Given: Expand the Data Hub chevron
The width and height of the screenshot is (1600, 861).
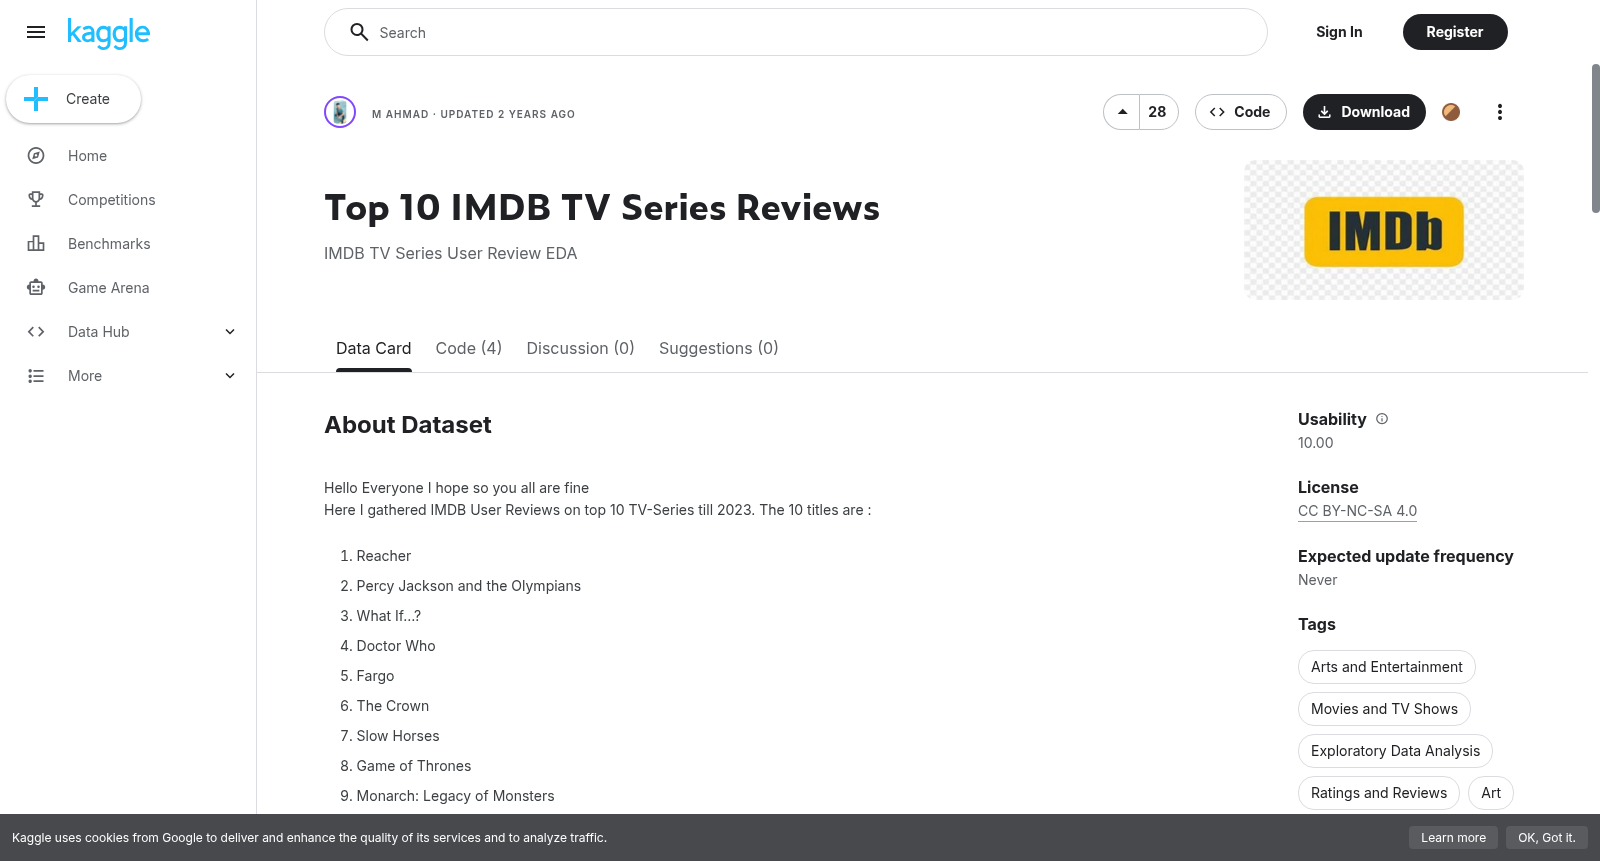Looking at the screenshot, I should (230, 332).
